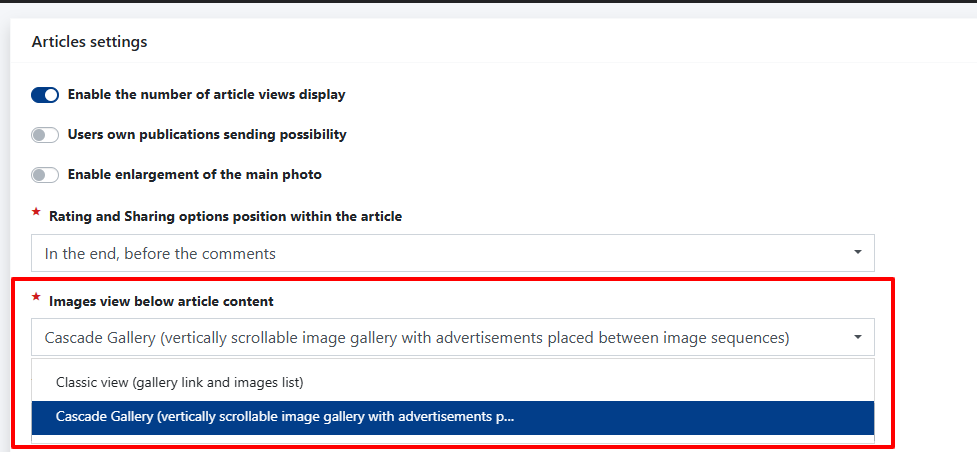This screenshot has height=452, width=977.
Task: Turn on main photo enlargement switch
Action: pos(45,175)
